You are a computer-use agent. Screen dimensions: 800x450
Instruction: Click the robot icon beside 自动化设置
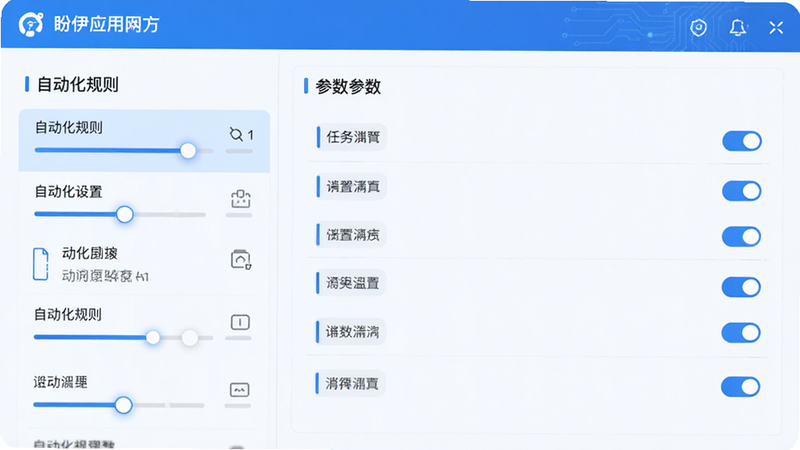[x=240, y=199]
